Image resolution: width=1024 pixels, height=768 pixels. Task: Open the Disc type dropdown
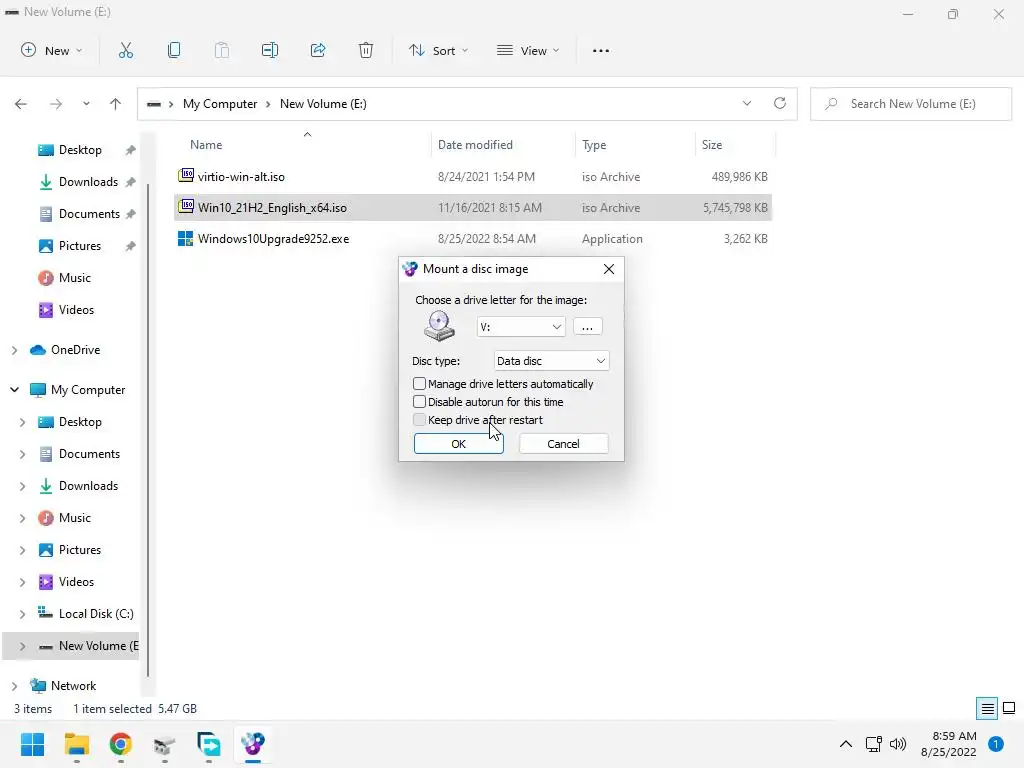point(551,360)
